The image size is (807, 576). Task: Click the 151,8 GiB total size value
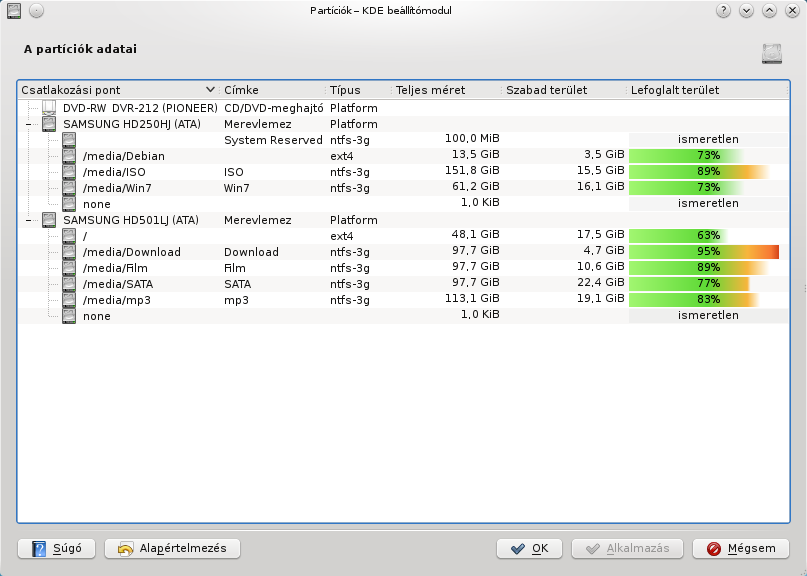pyautogui.click(x=472, y=170)
